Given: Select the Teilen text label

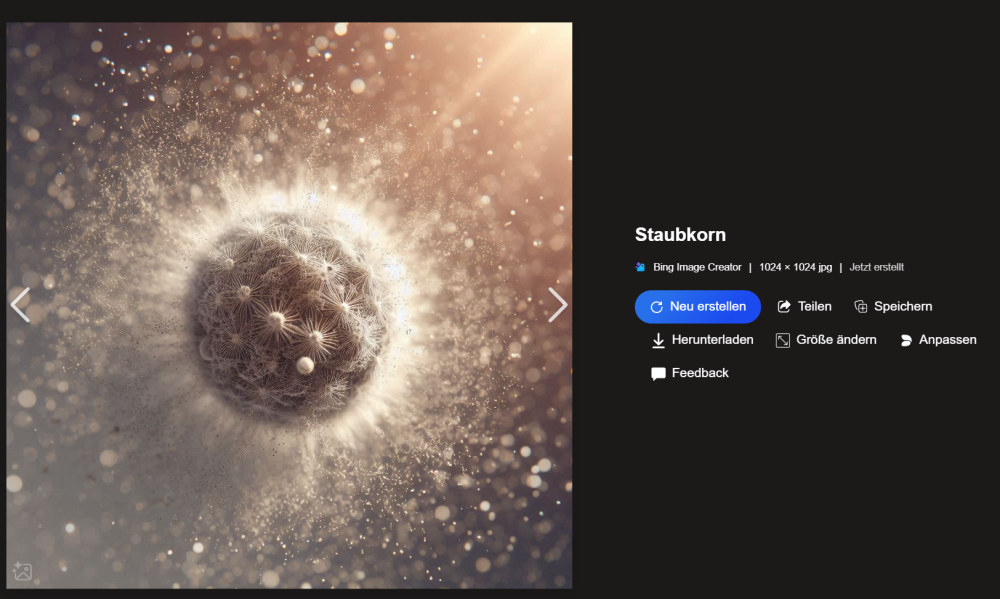Looking at the screenshot, I should (814, 307).
